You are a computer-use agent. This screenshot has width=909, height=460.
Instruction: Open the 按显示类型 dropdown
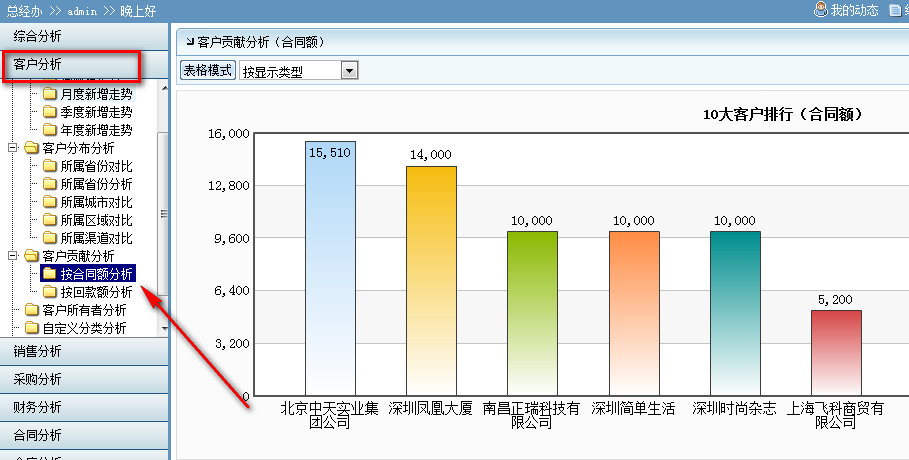[299, 71]
